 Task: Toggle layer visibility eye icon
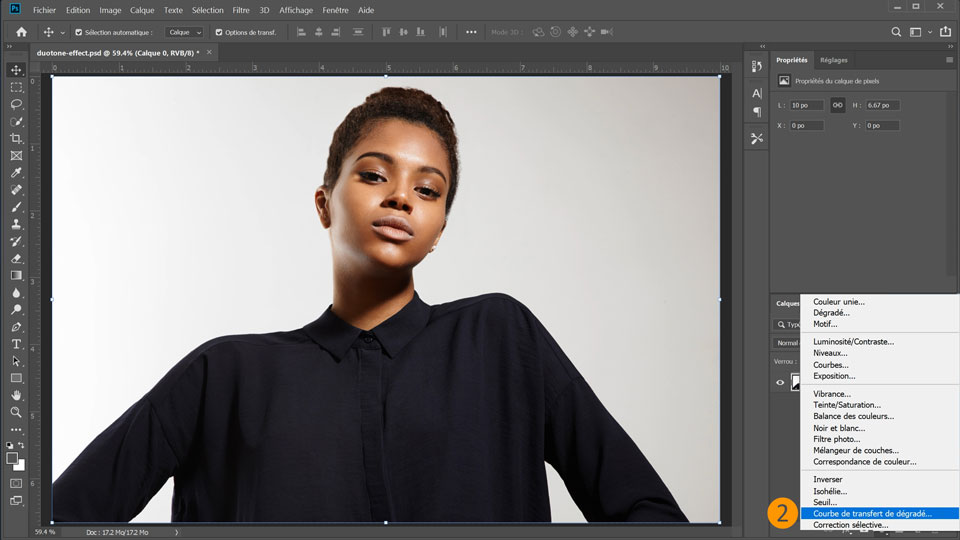[780, 383]
